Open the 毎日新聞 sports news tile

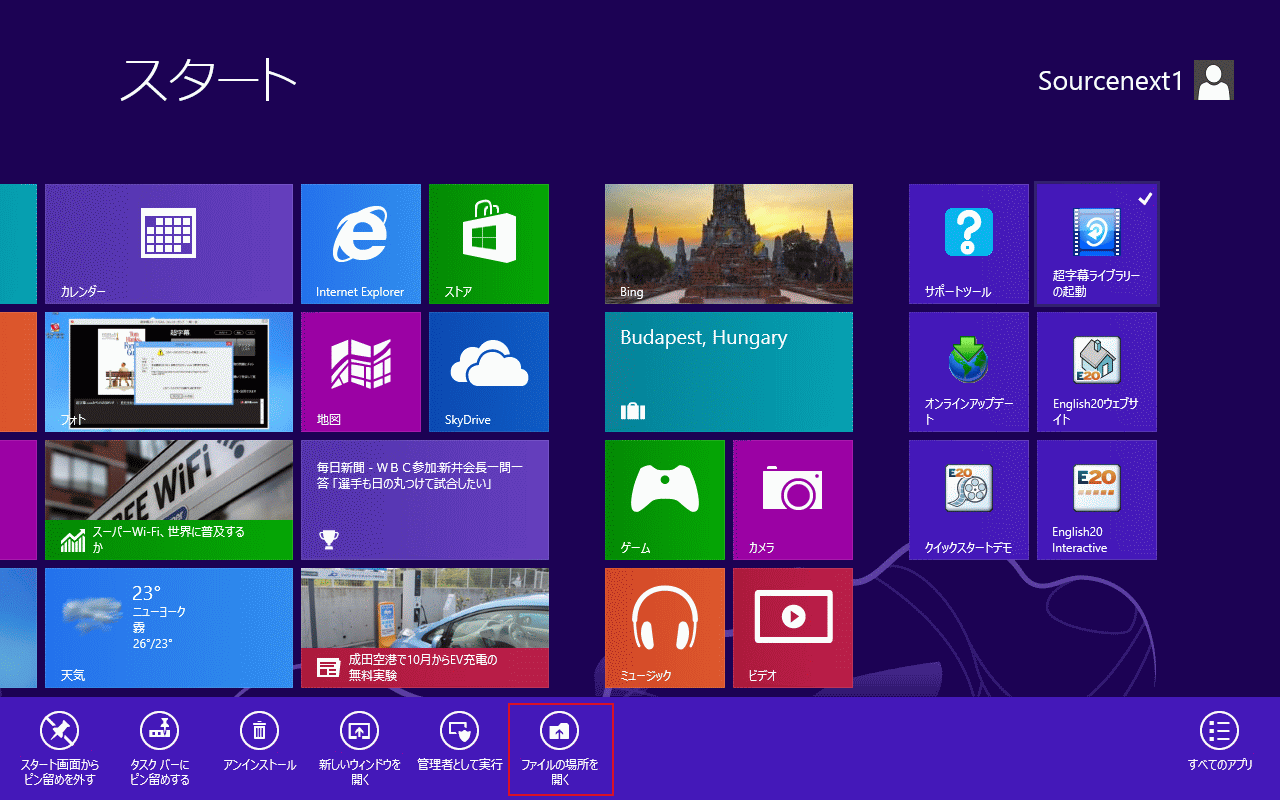coord(425,500)
